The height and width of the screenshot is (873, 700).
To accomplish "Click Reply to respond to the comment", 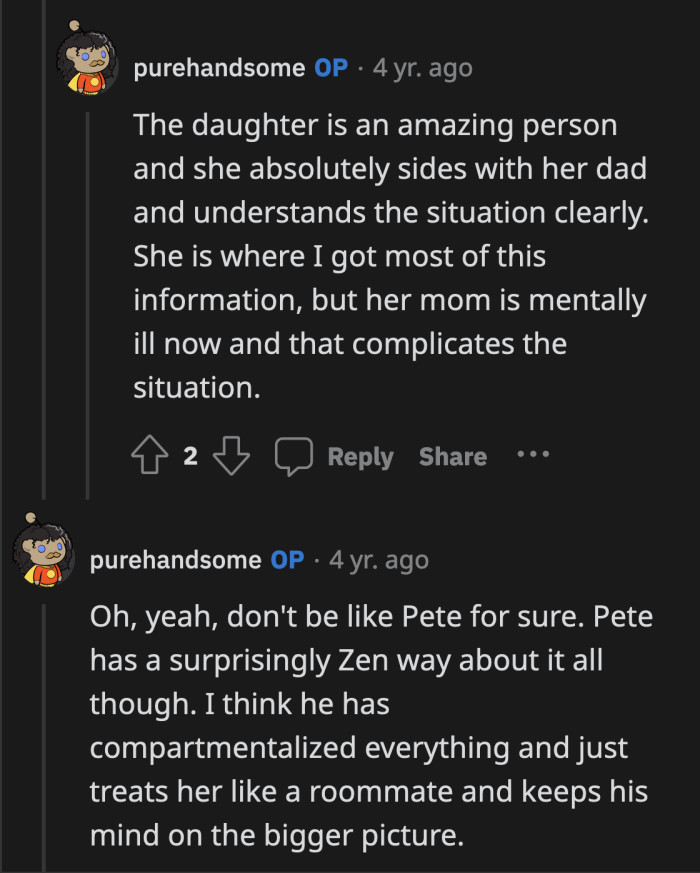I will tap(361, 456).
